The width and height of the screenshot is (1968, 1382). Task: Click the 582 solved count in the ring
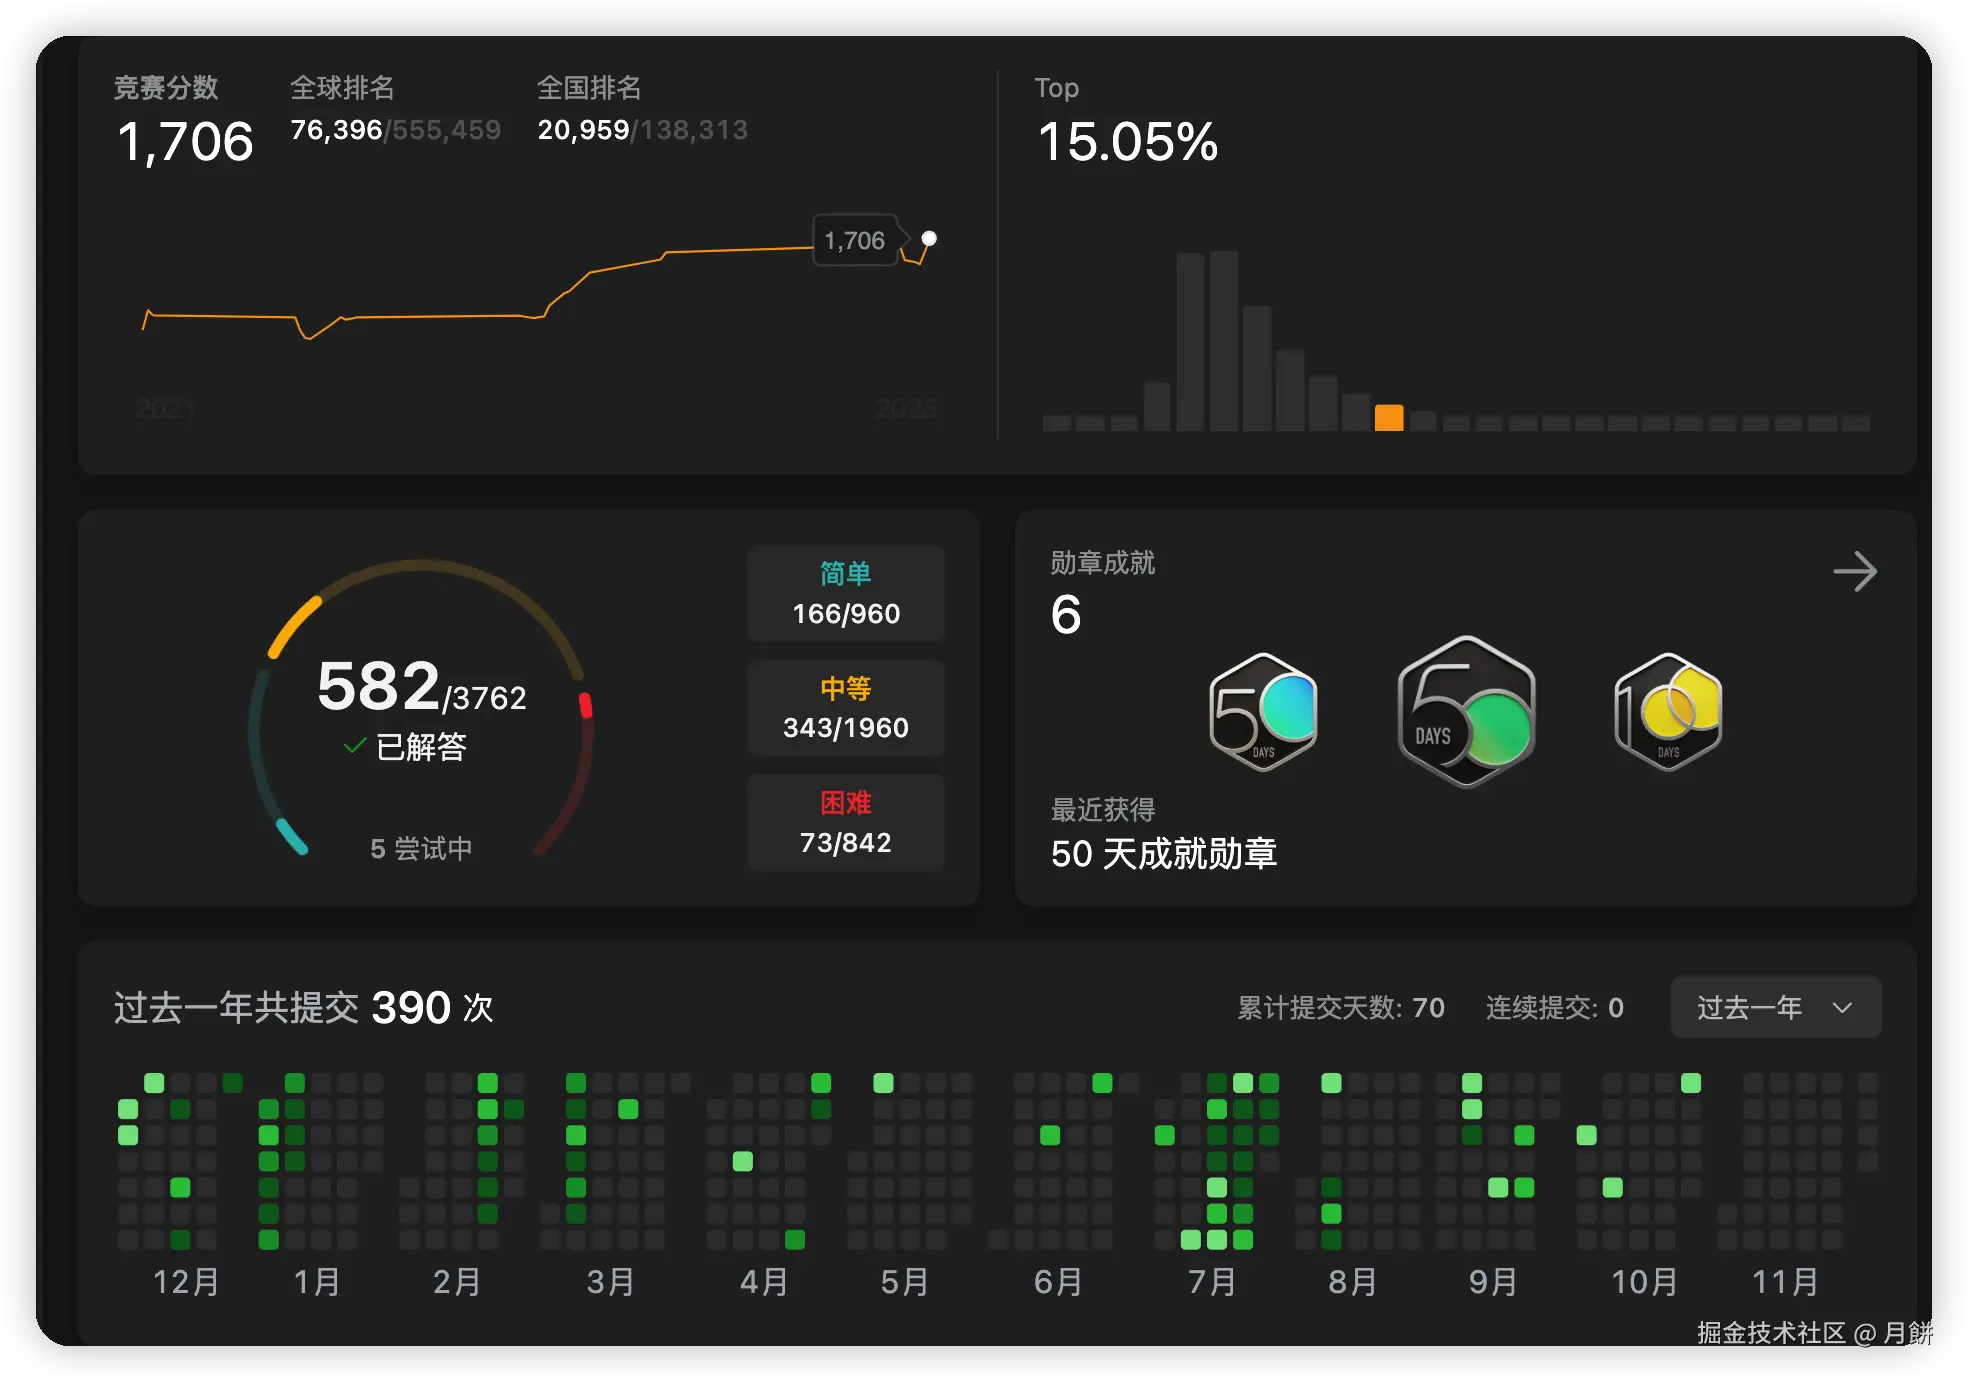coord(379,686)
